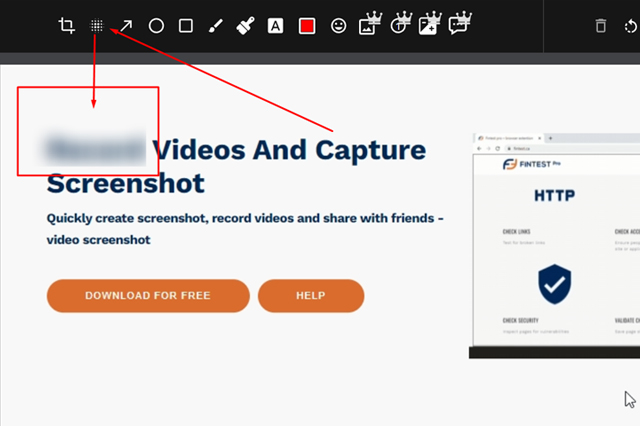
Task: Activate the Highlighter brush tool
Action: (x=245, y=26)
